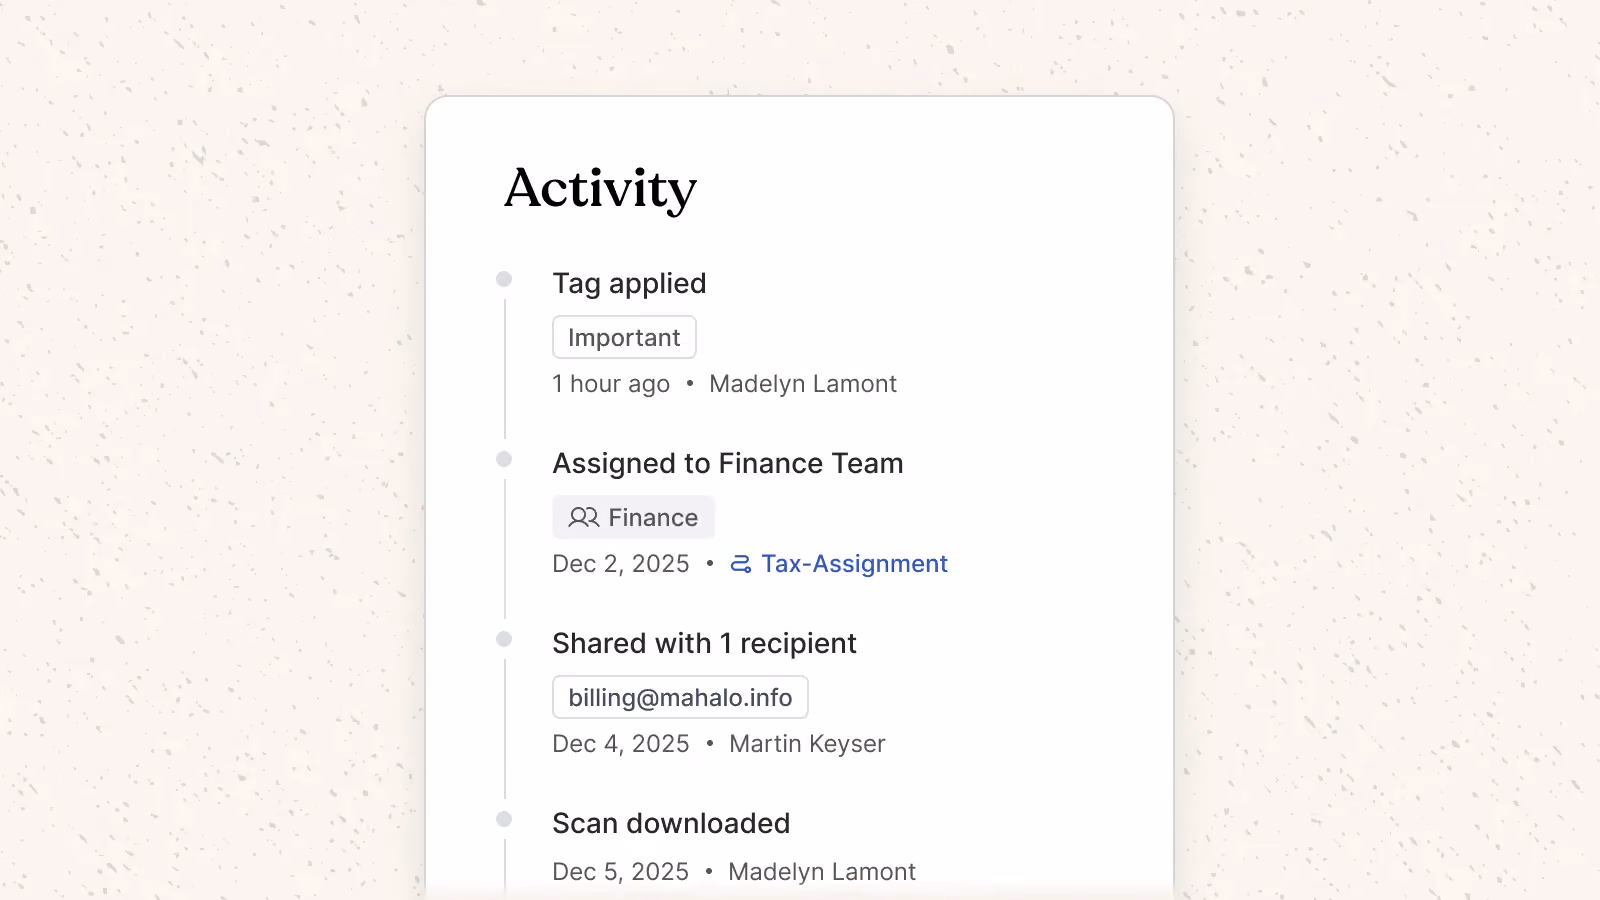Click the Shared with 1 recipient heading
This screenshot has height=900, width=1600.
click(x=704, y=643)
